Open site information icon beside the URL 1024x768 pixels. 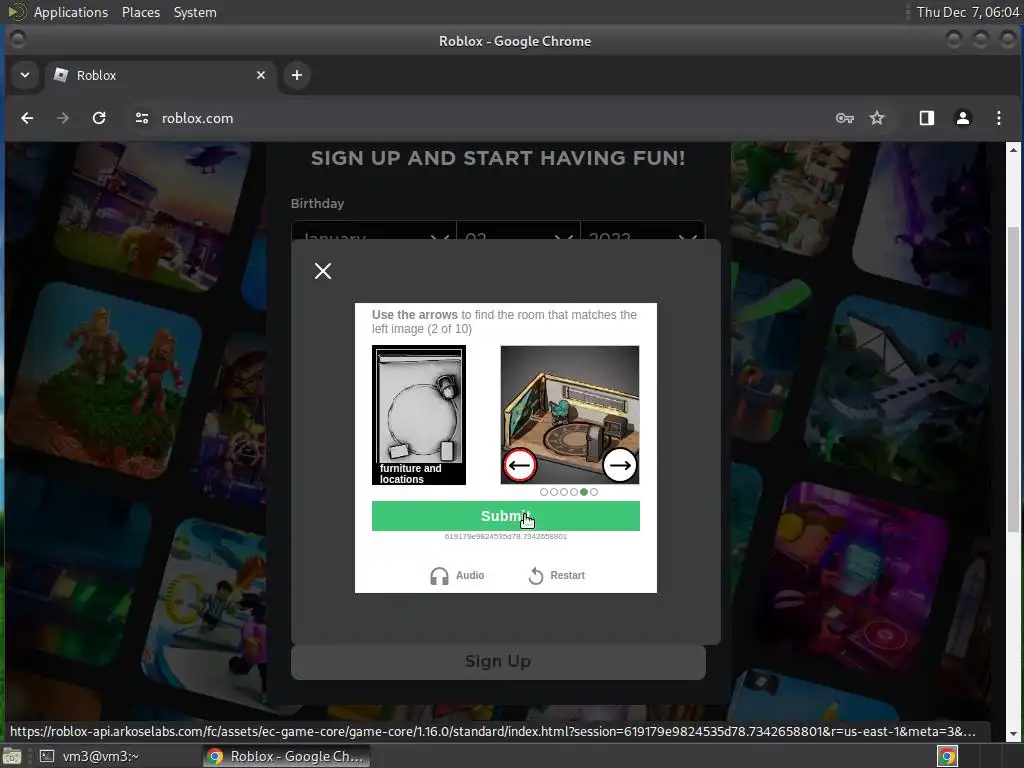coord(142,118)
